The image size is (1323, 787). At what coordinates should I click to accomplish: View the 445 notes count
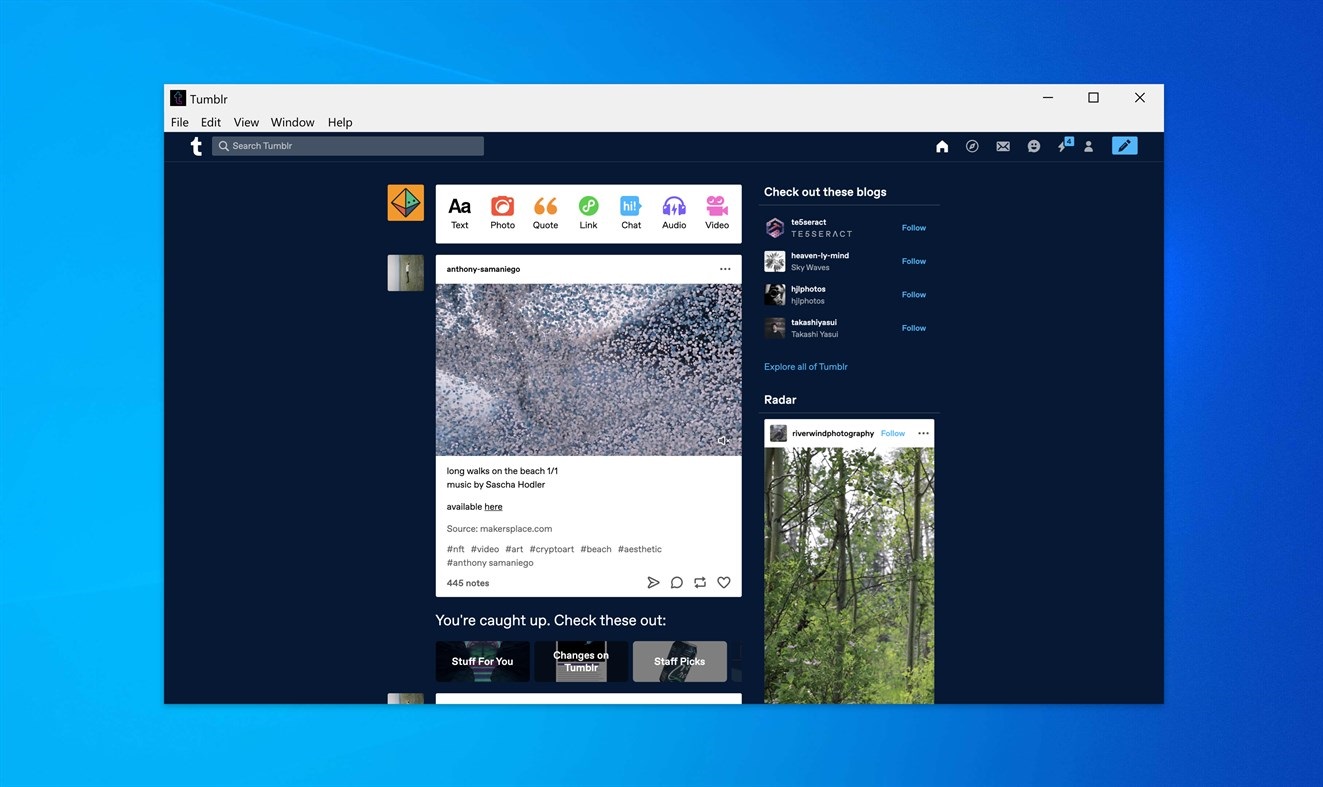point(468,583)
